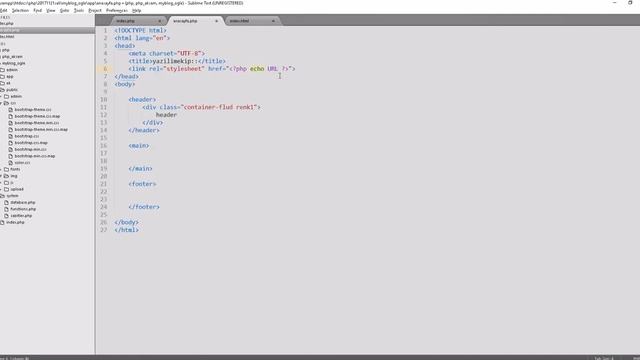Collapse the img folder arrow

(1, 176)
